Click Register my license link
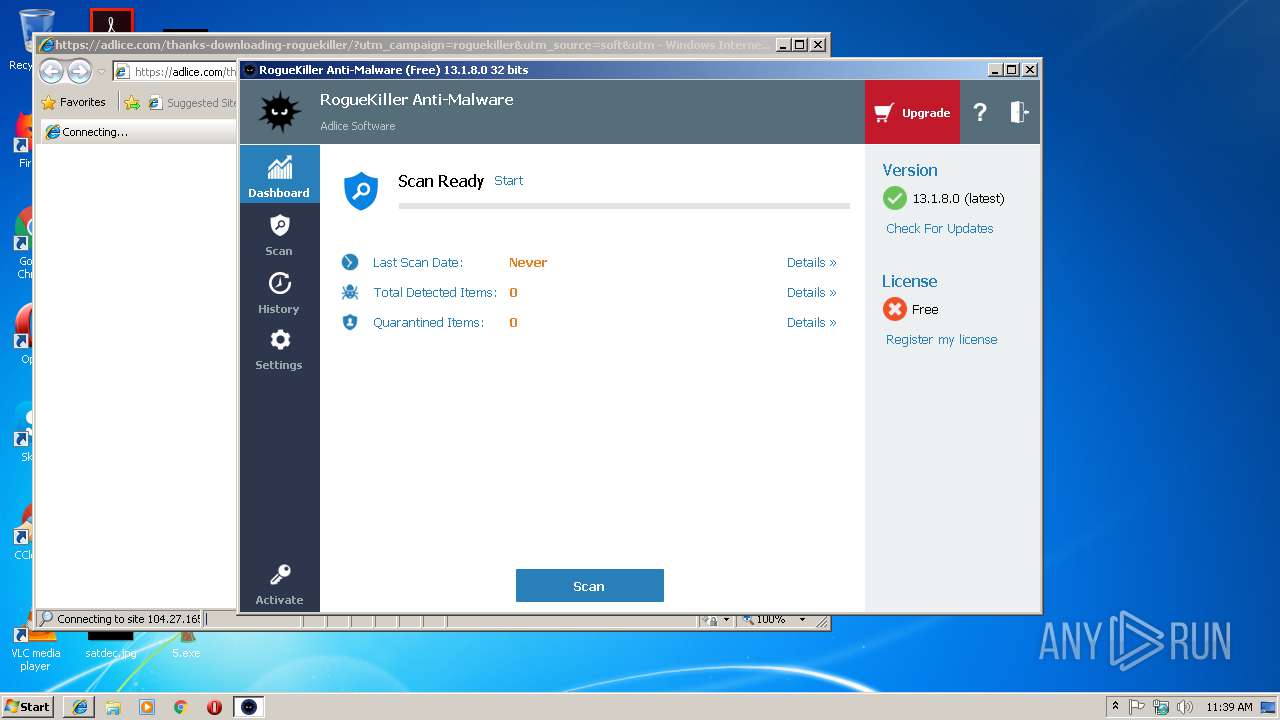The width and height of the screenshot is (1280, 720). click(x=941, y=340)
